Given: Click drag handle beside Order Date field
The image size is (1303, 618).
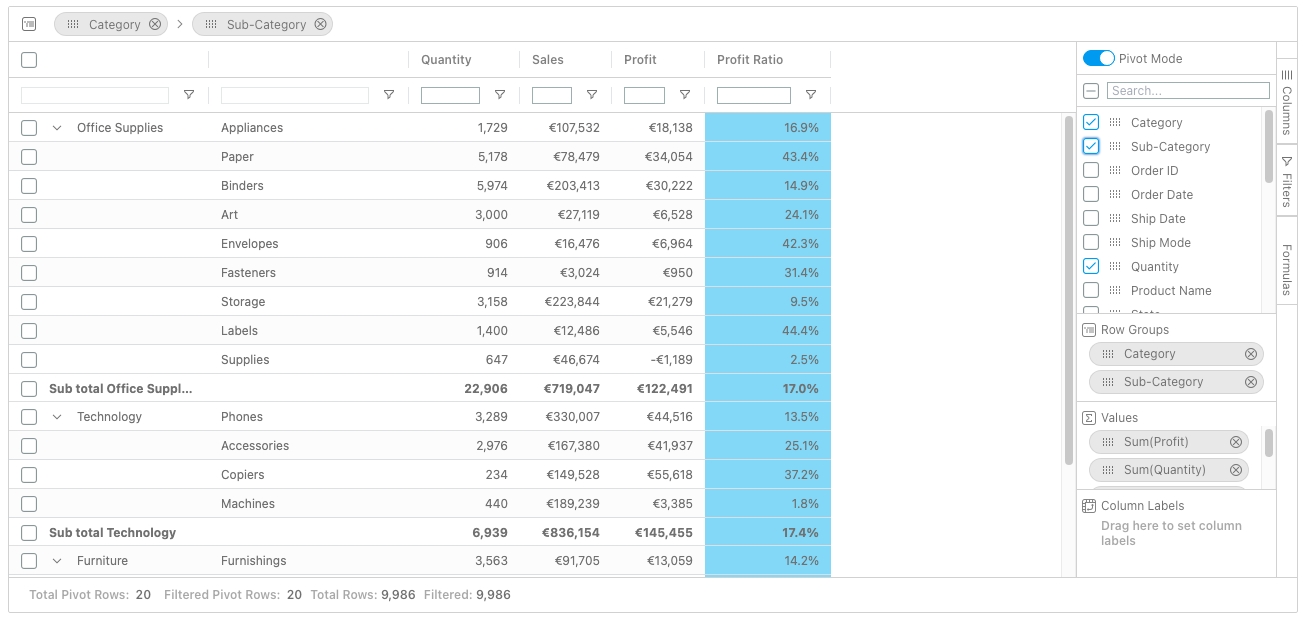Looking at the screenshot, I should pos(1115,195).
